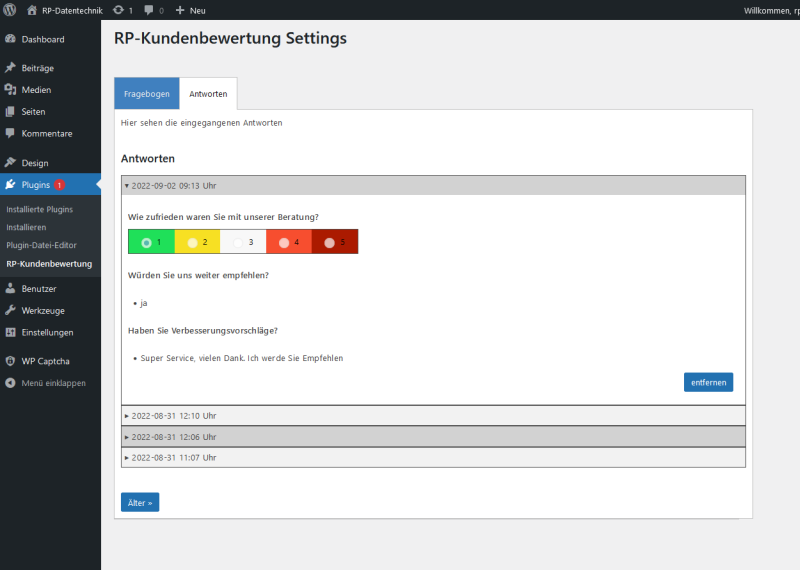Expand the 2022-08-31 12:06 Uhr entry

point(433,437)
